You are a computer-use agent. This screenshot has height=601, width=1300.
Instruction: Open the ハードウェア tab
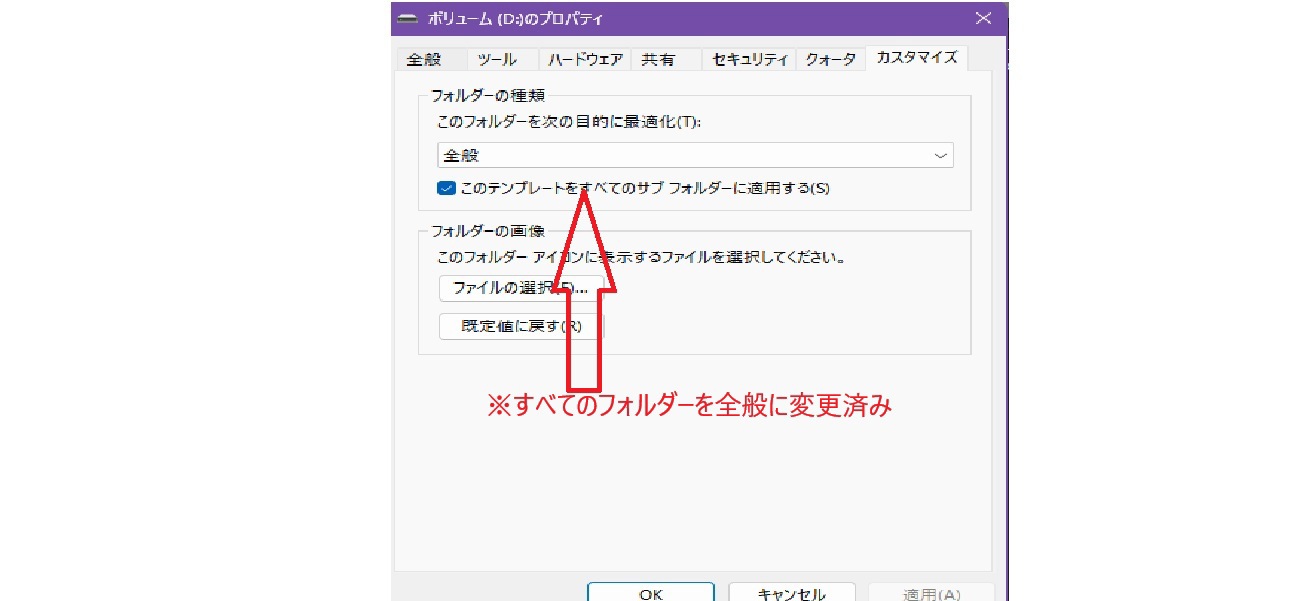pos(586,60)
